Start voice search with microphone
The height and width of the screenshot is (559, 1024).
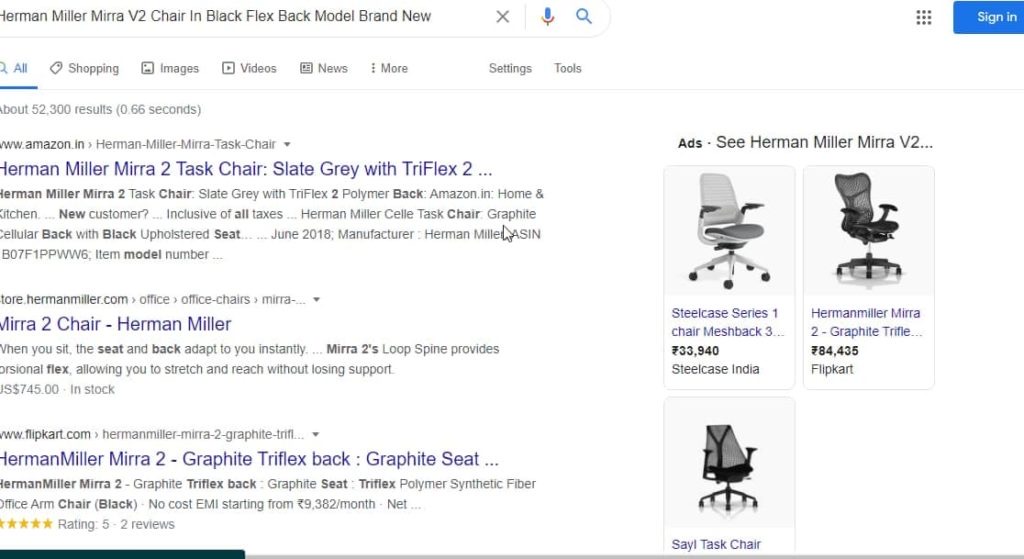tap(547, 17)
